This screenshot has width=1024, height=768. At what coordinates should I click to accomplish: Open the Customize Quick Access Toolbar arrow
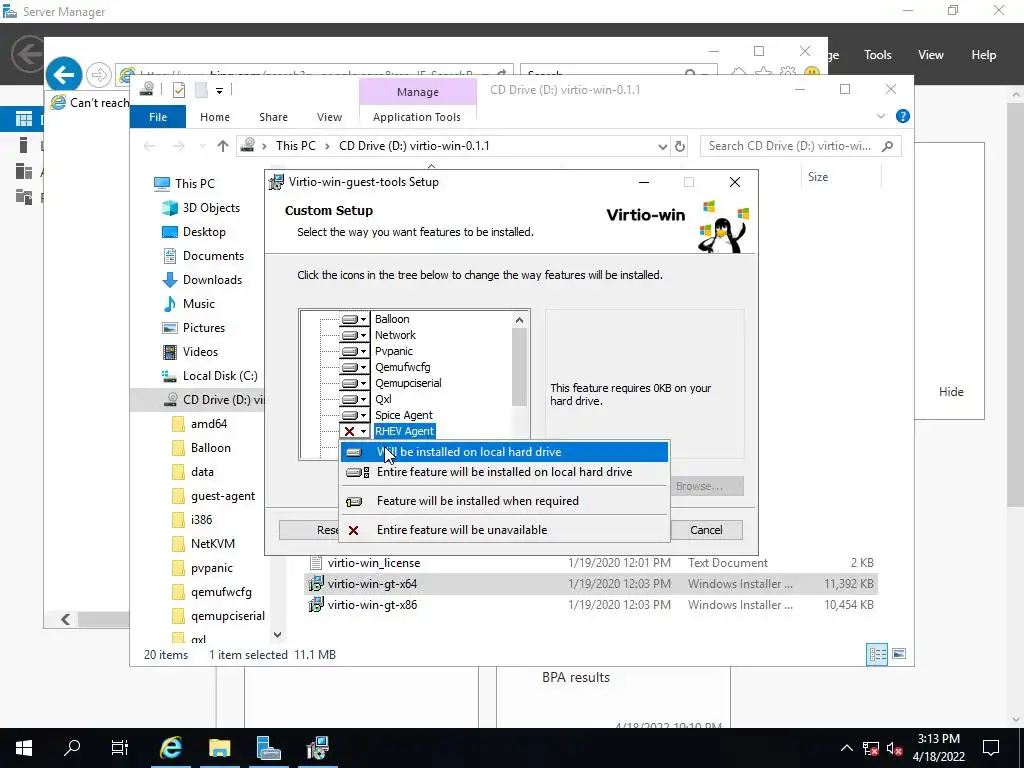click(x=219, y=91)
